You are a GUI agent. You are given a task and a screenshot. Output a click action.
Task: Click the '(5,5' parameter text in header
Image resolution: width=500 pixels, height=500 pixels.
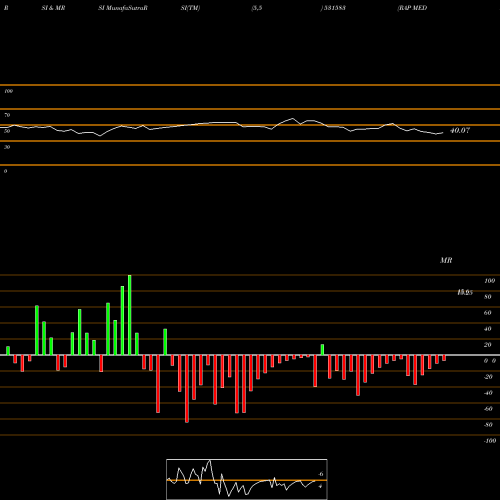(x=257, y=8)
